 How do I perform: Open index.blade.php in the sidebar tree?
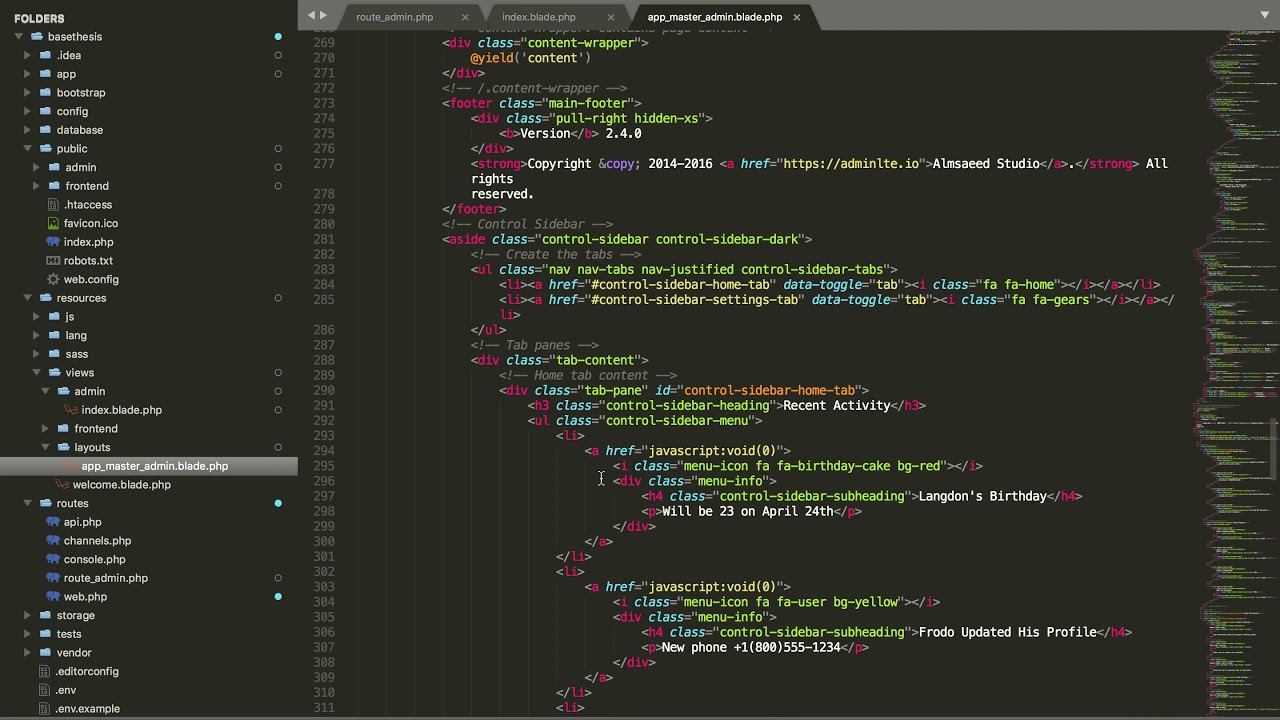click(122, 410)
